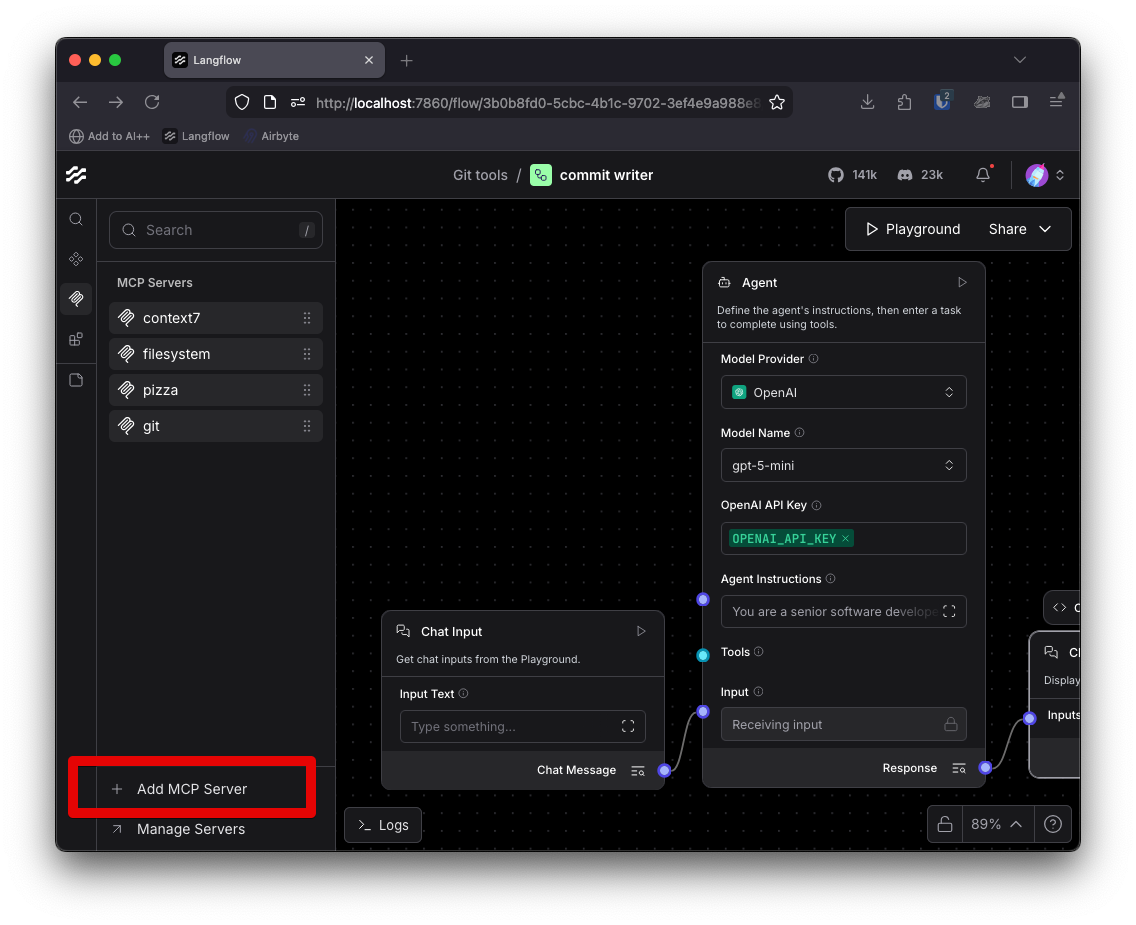Select the Notes sidebar icon

76,379
